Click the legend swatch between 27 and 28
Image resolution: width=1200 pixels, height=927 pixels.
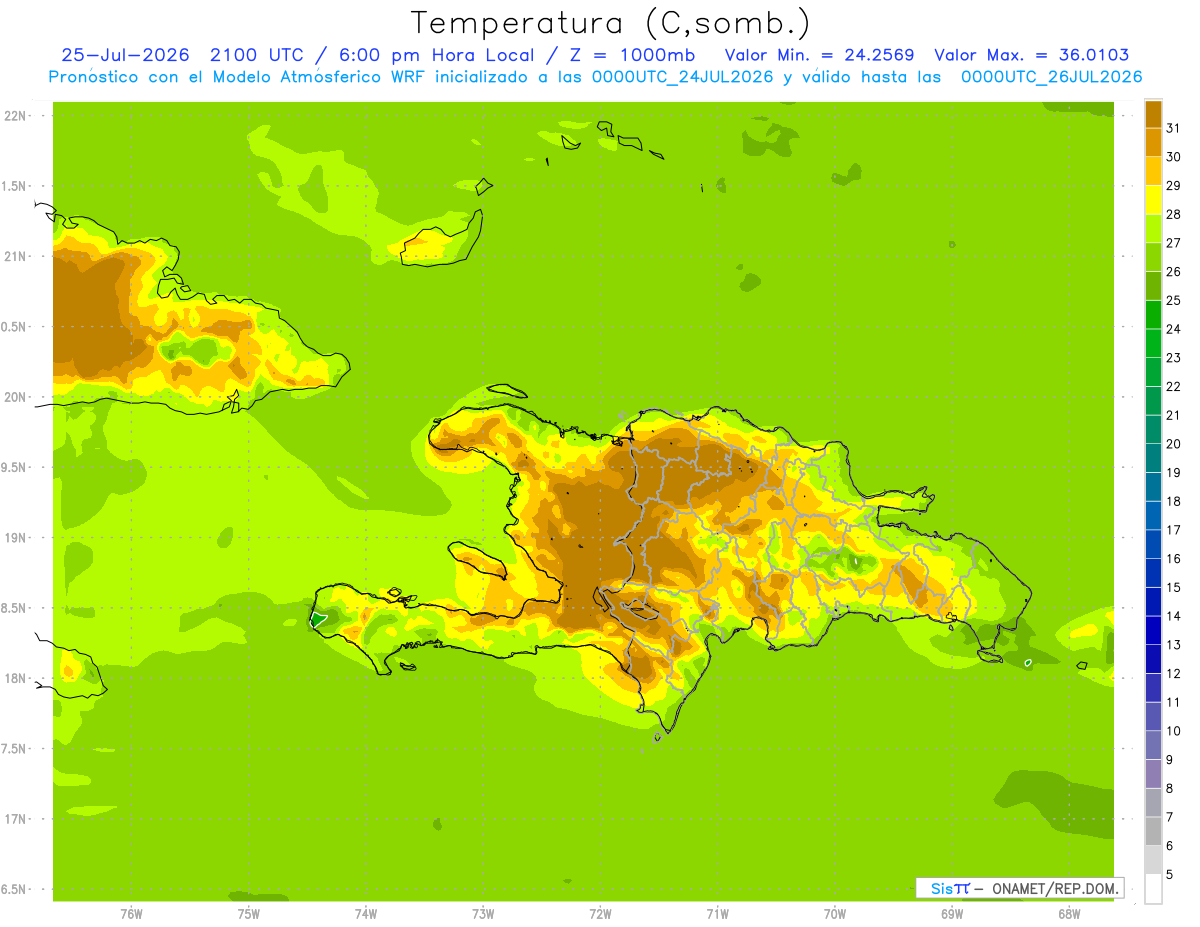1153,228
